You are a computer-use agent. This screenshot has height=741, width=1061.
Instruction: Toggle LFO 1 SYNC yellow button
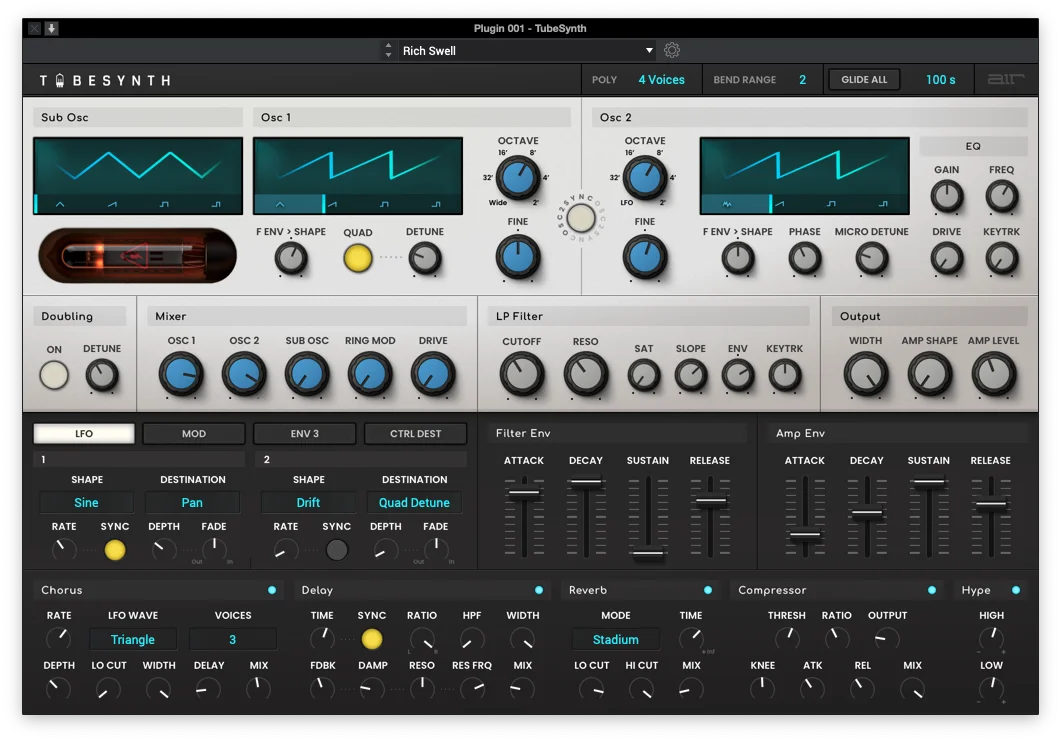(115, 550)
